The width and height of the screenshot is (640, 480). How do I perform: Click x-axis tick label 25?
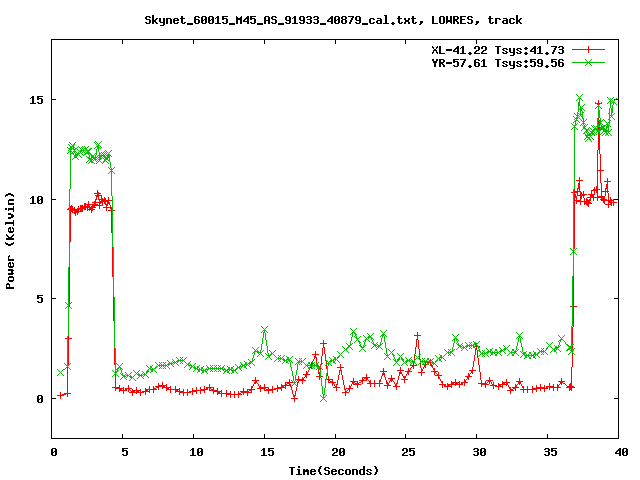[x=409, y=452]
